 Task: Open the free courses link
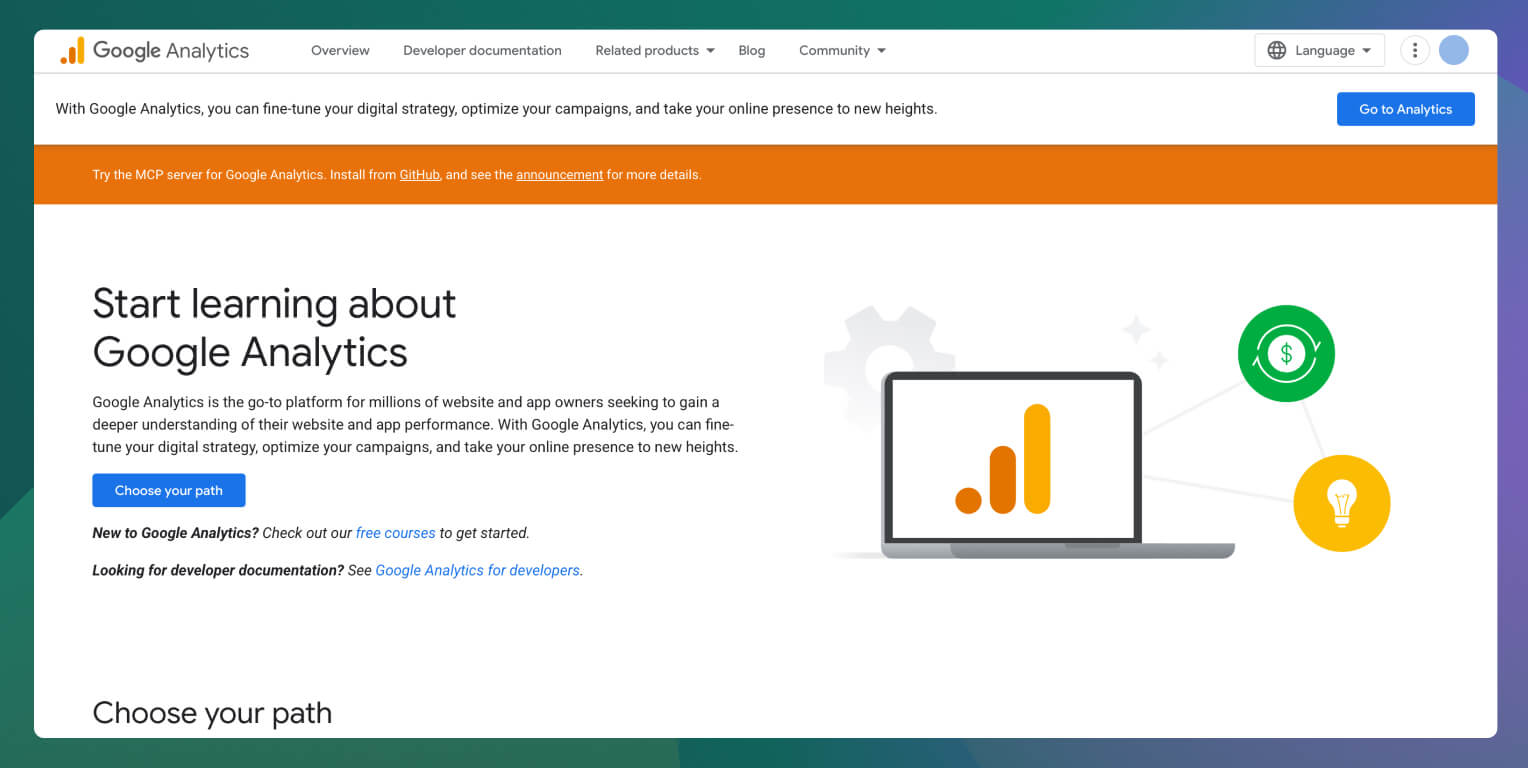[395, 533]
